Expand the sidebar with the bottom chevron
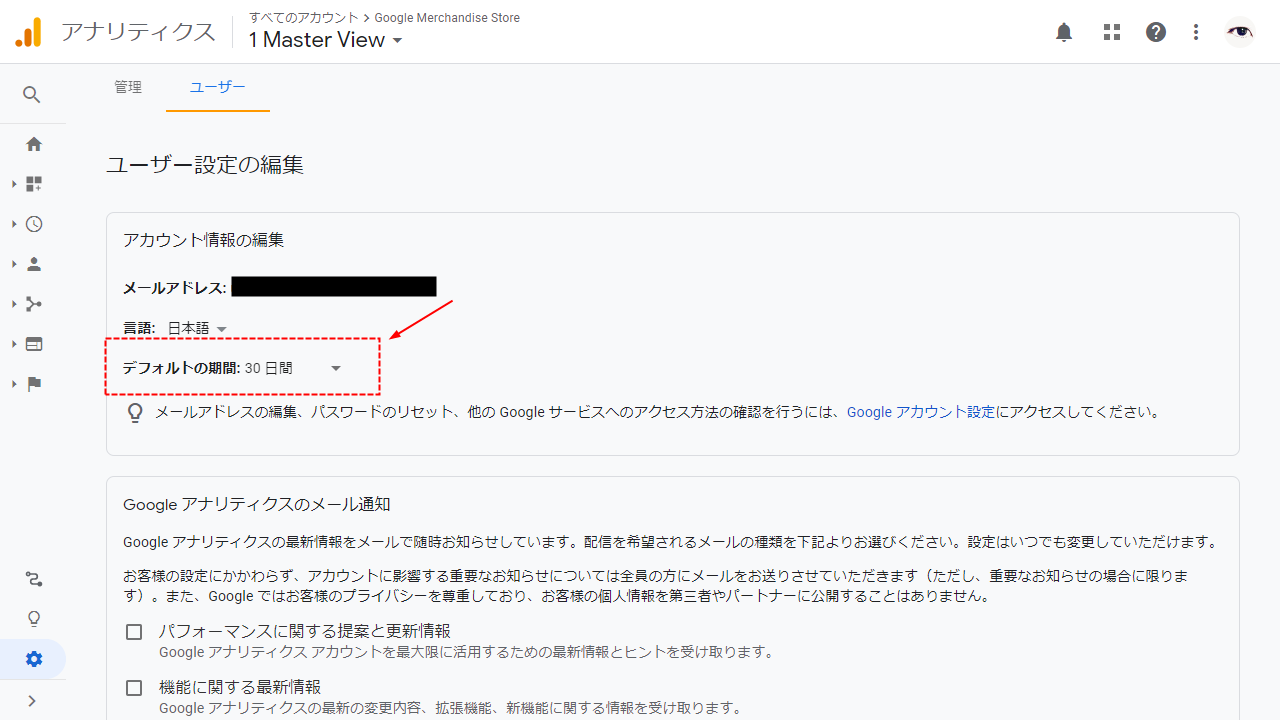 tap(32, 701)
